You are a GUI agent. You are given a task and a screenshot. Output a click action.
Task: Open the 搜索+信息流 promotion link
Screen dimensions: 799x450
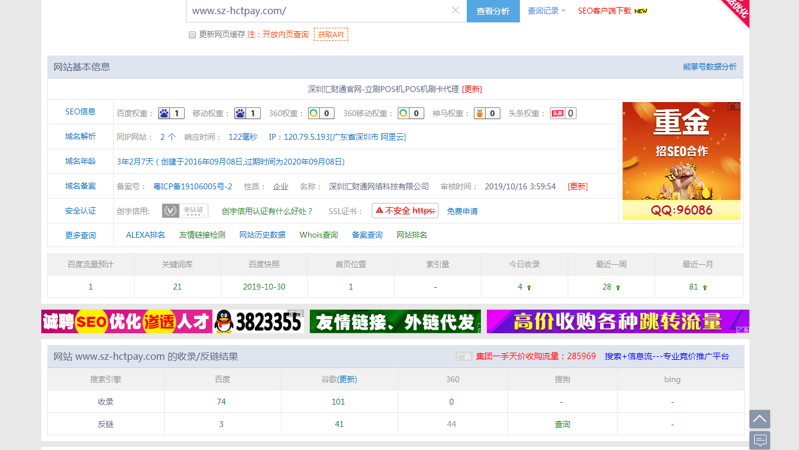[x=667, y=356]
